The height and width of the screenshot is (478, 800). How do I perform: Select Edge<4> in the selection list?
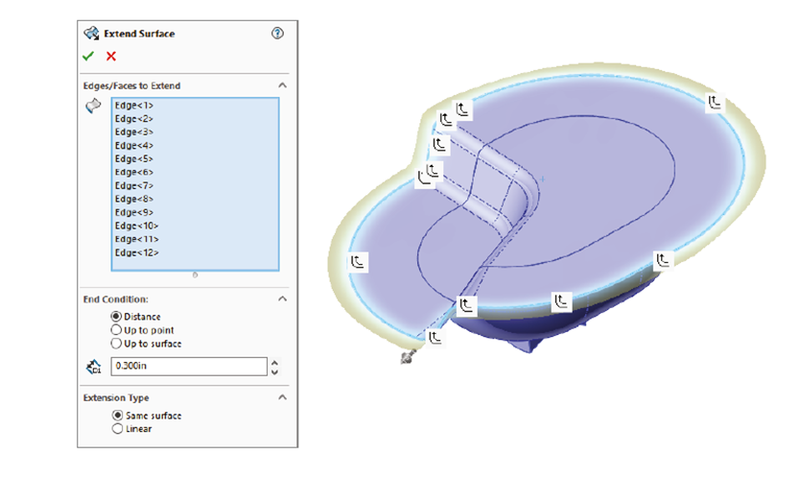coord(134,145)
